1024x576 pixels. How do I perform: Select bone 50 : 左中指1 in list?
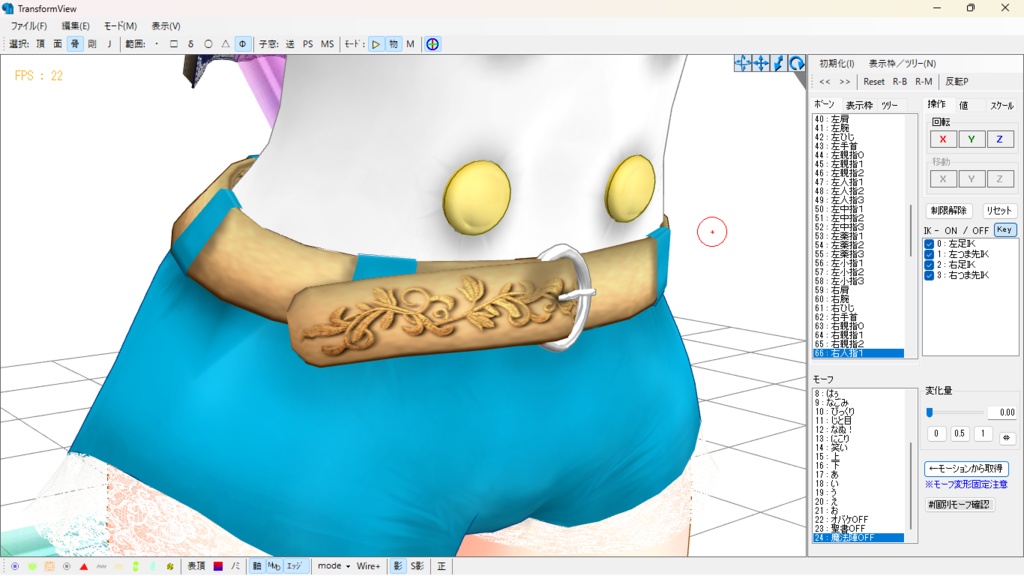tap(858, 210)
